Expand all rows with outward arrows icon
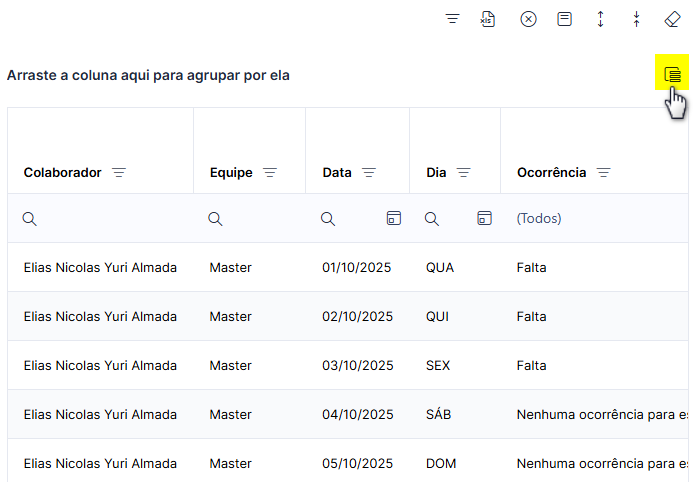Screen dimensions: 694x482 pos(601,19)
